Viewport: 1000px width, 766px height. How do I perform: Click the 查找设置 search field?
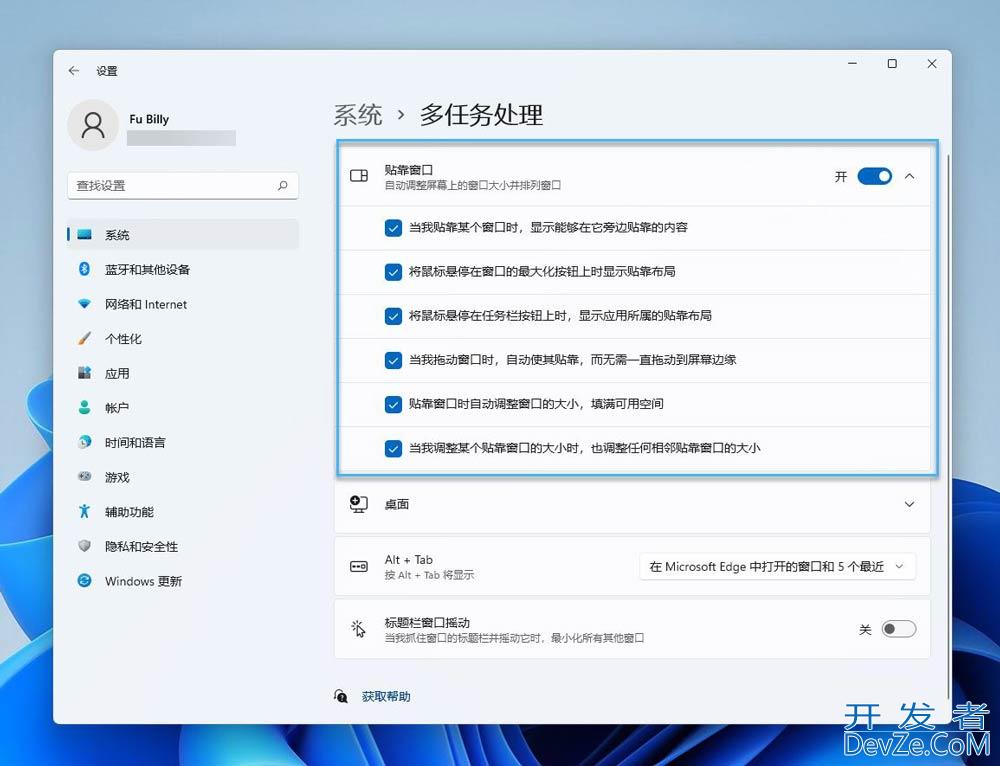(182, 186)
